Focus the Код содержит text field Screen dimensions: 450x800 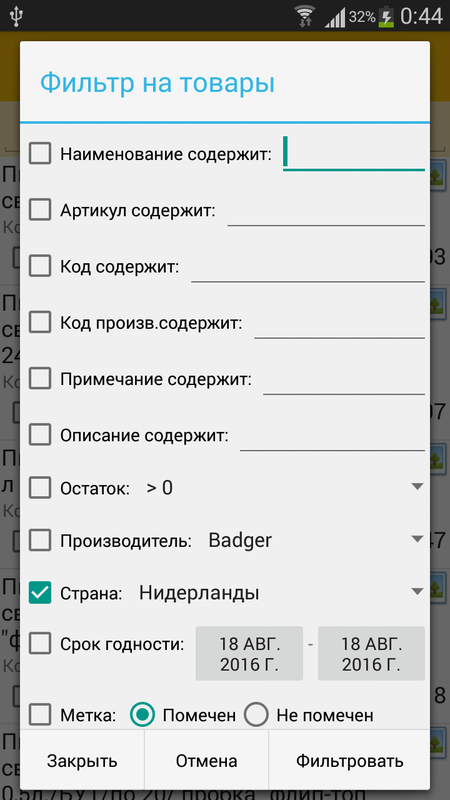pyautogui.click(x=308, y=267)
